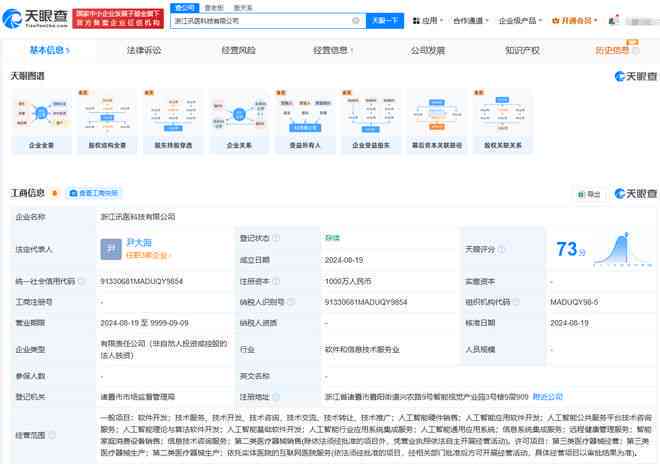This screenshot has height=464, width=660.
Task: Switch to the 经营风险 tab
Action: (x=238, y=51)
